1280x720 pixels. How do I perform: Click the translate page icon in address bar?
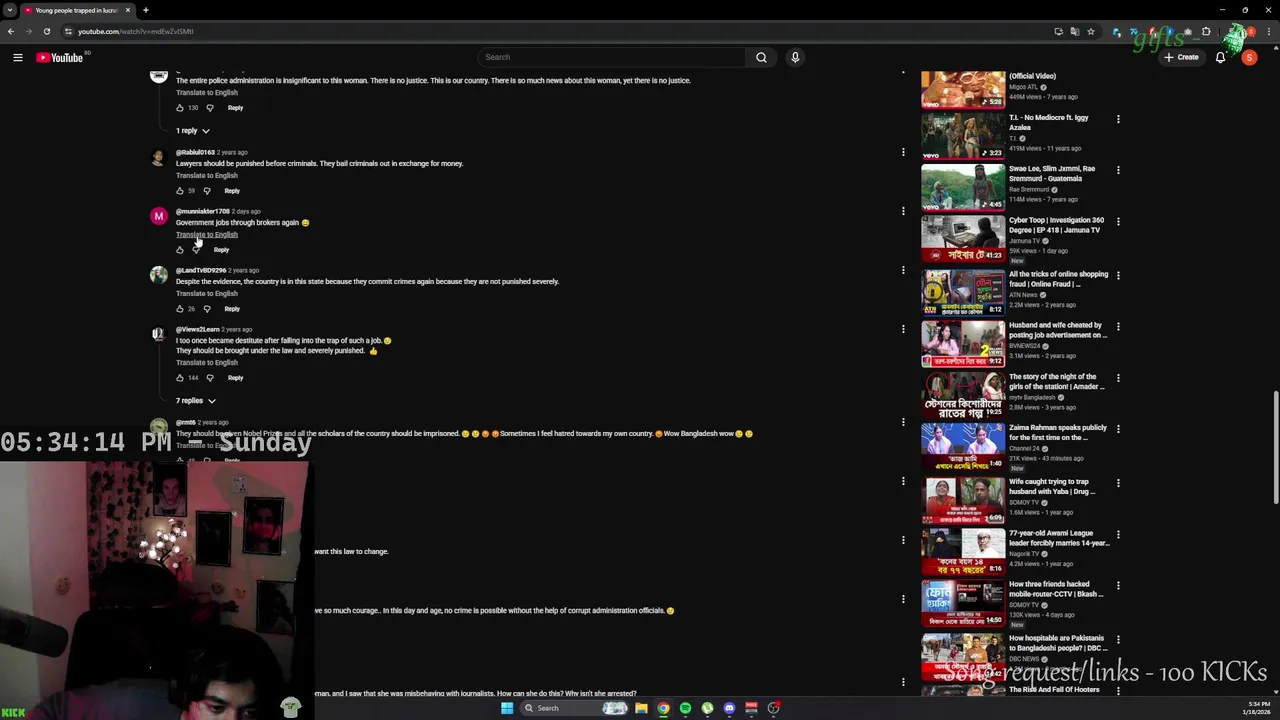pos(1075,31)
